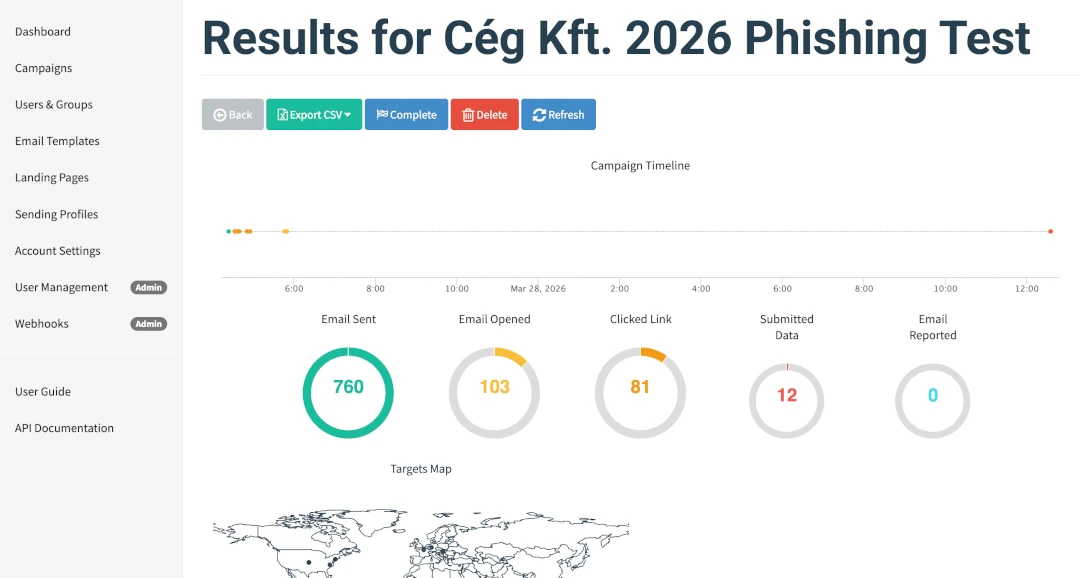The width and height of the screenshot is (1080, 578).
Task: Navigate to Email Templates
Action: tap(57, 142)
